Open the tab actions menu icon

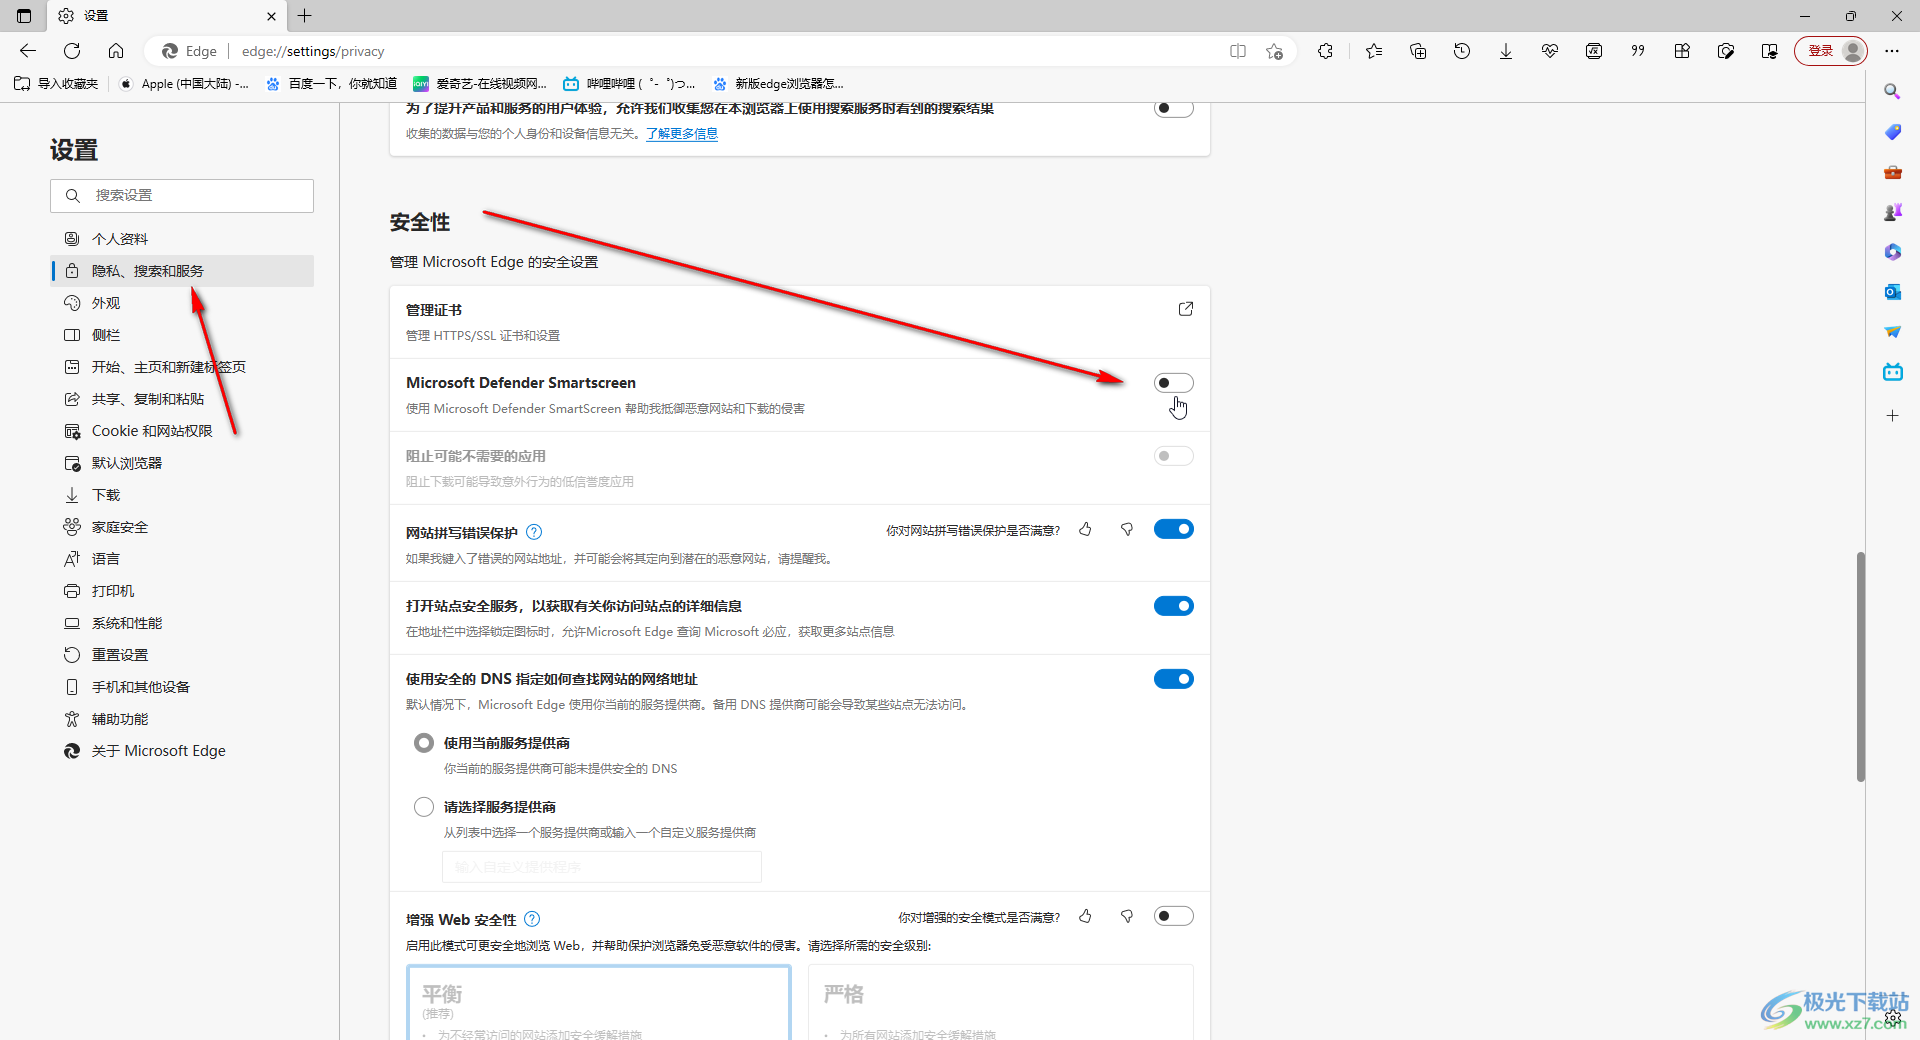click(24, 16)
